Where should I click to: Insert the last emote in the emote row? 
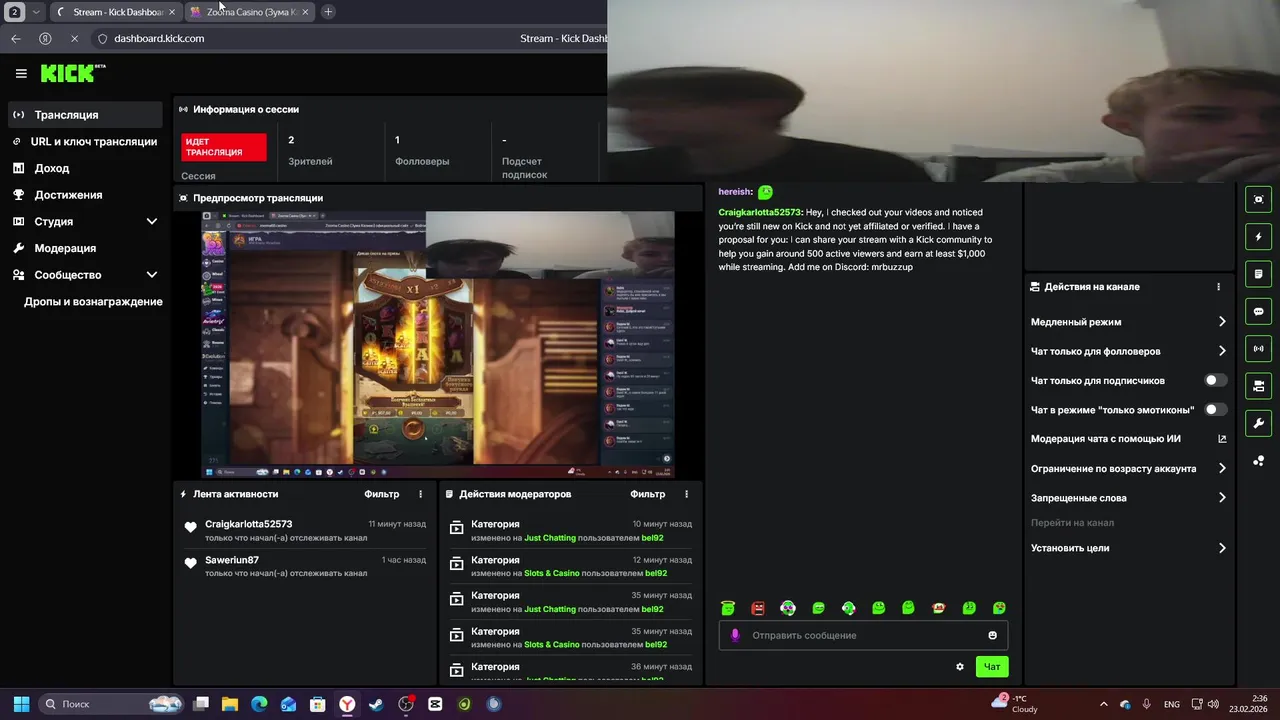click(999, 608)
